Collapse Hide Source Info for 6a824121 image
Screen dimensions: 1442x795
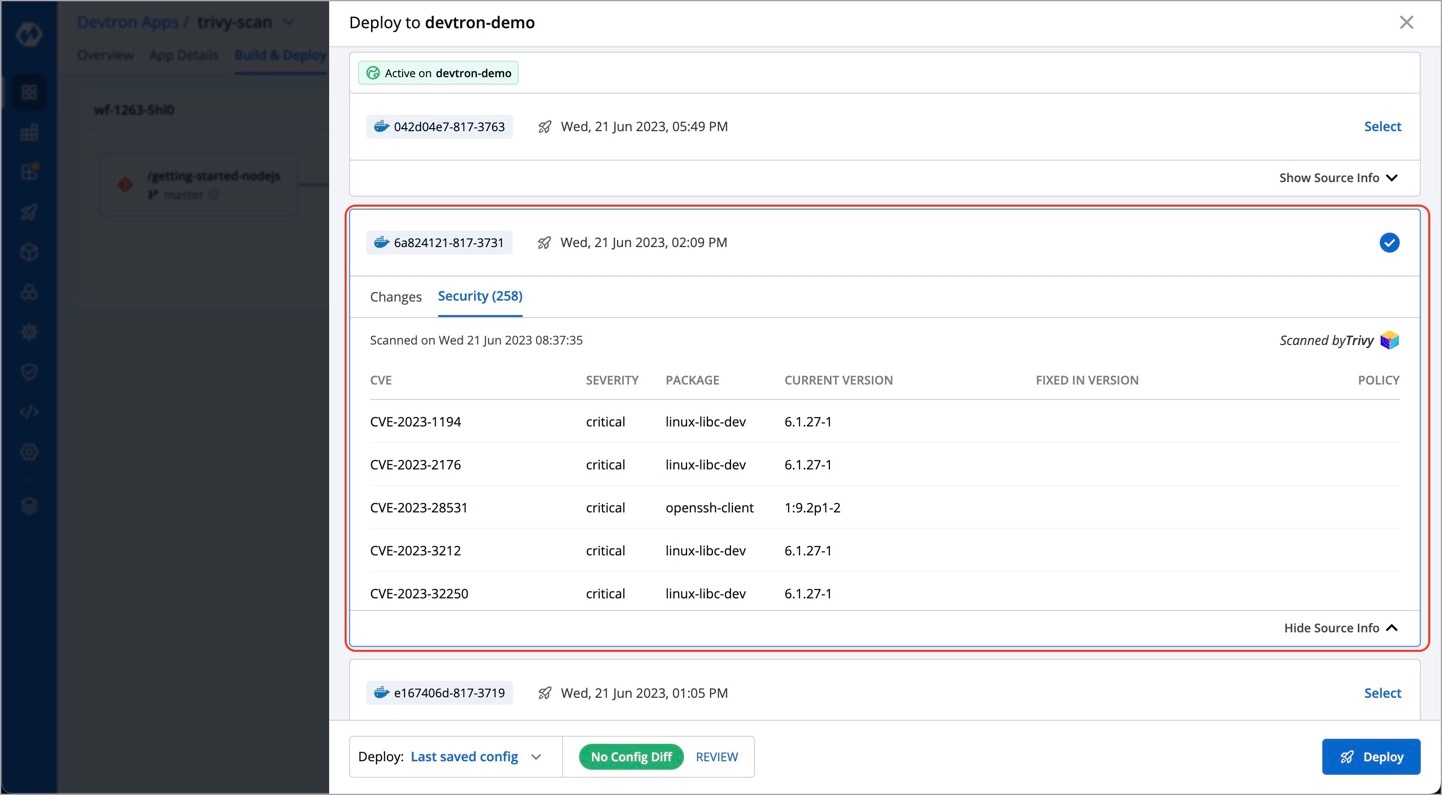[x=1340, y=628]
